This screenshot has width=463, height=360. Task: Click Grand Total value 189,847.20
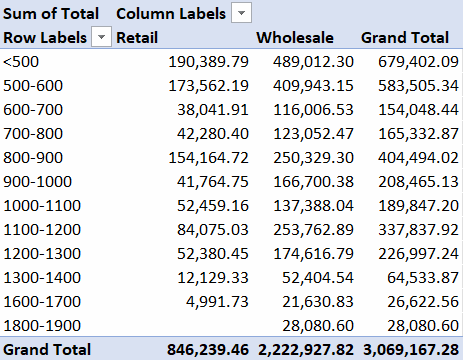418,206
